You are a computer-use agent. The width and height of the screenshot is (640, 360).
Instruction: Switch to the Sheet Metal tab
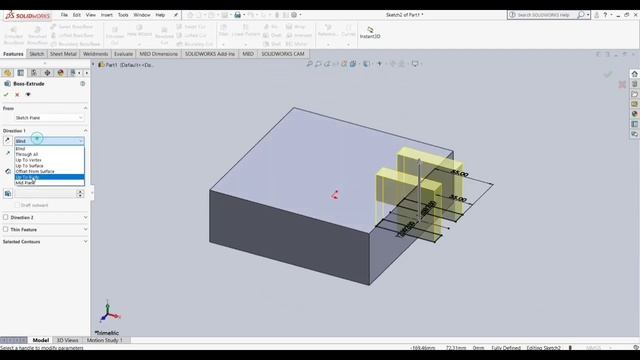pyautogui.click(x=63, y=54)
